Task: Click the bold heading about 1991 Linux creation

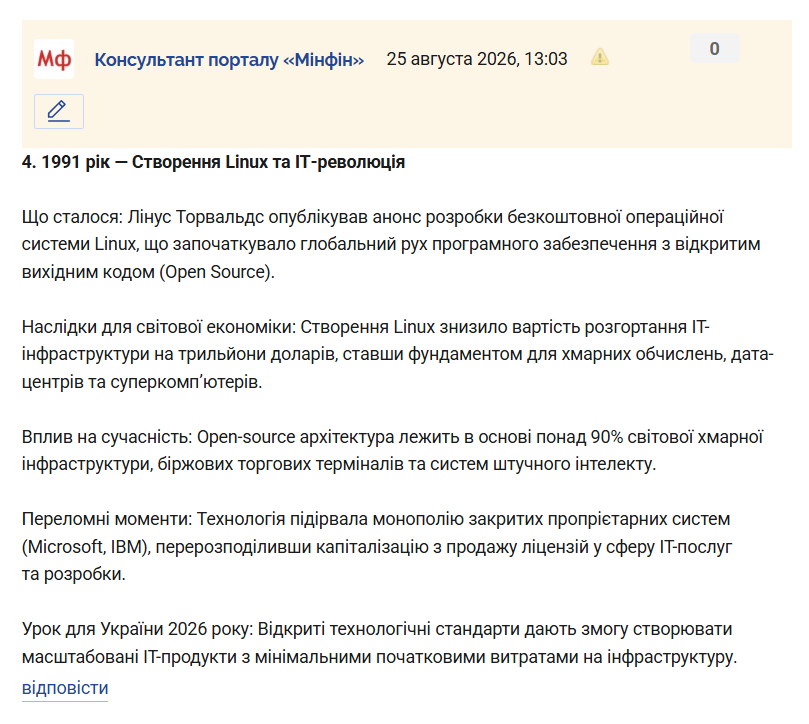Action: click(x=213, y=162)
